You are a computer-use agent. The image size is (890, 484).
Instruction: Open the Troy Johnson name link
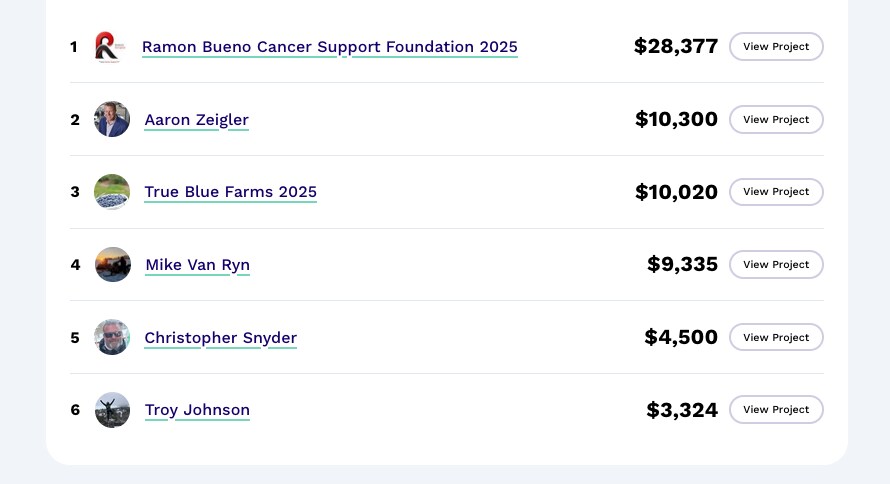[x=198, y=410]
